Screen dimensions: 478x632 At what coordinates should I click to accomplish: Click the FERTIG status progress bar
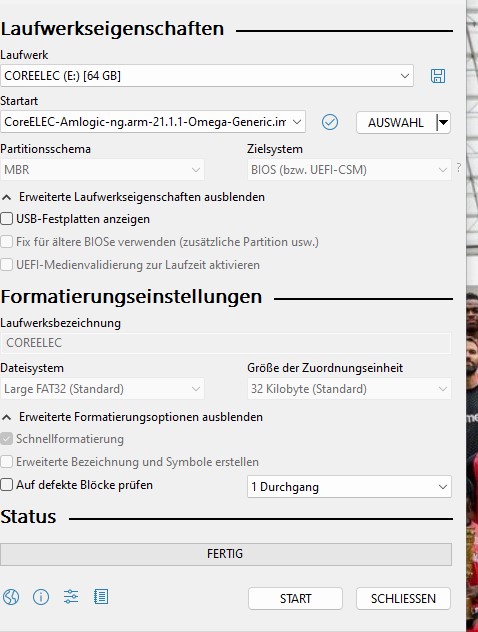pyautogui.click(x=226, y=554)
